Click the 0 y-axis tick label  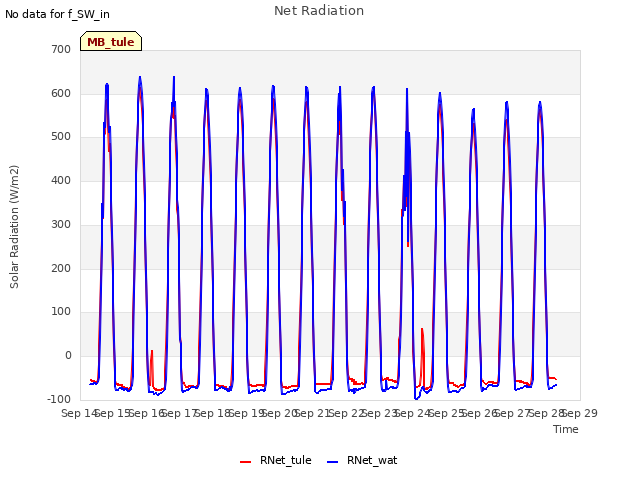[68, 356]
